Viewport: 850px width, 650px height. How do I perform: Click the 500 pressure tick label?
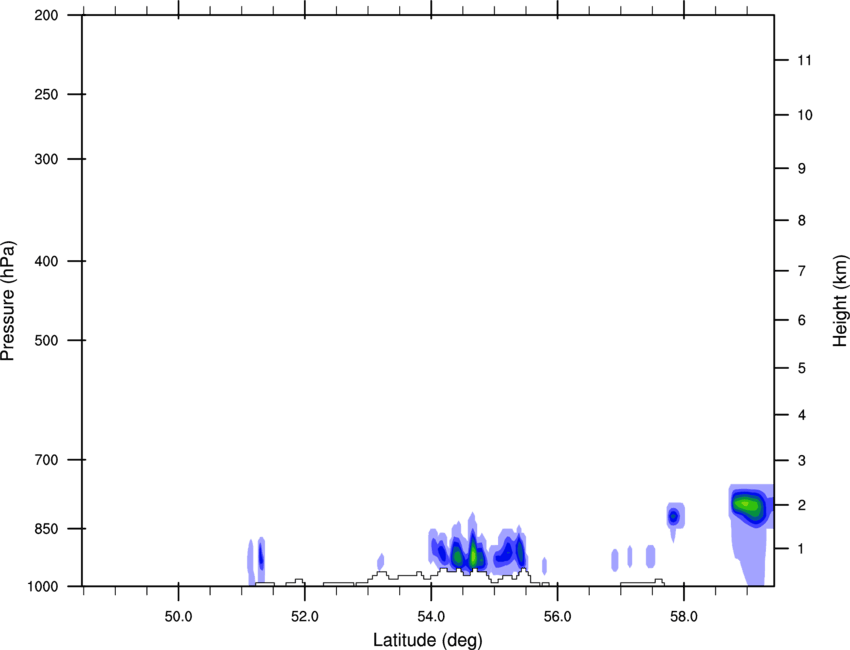(46, 340)
